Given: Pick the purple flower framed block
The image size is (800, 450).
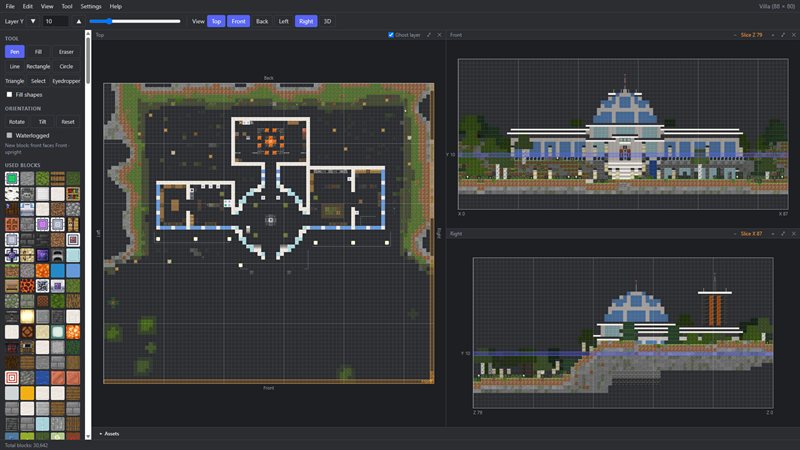Looking at the screenshot, I should [12, 255].
